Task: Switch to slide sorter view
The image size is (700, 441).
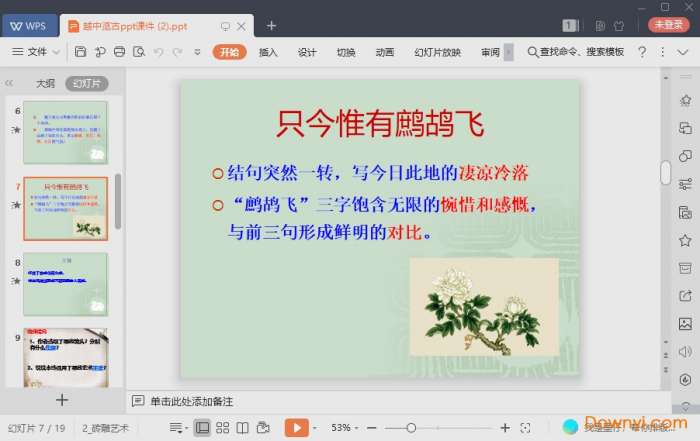Action: point(222,428)
